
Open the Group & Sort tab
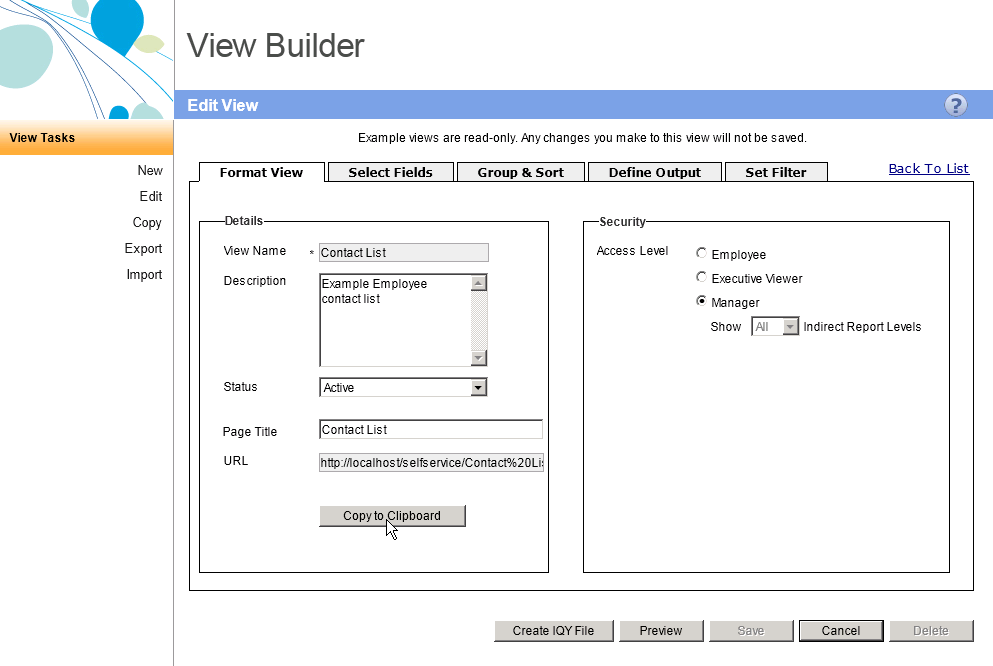520,172
